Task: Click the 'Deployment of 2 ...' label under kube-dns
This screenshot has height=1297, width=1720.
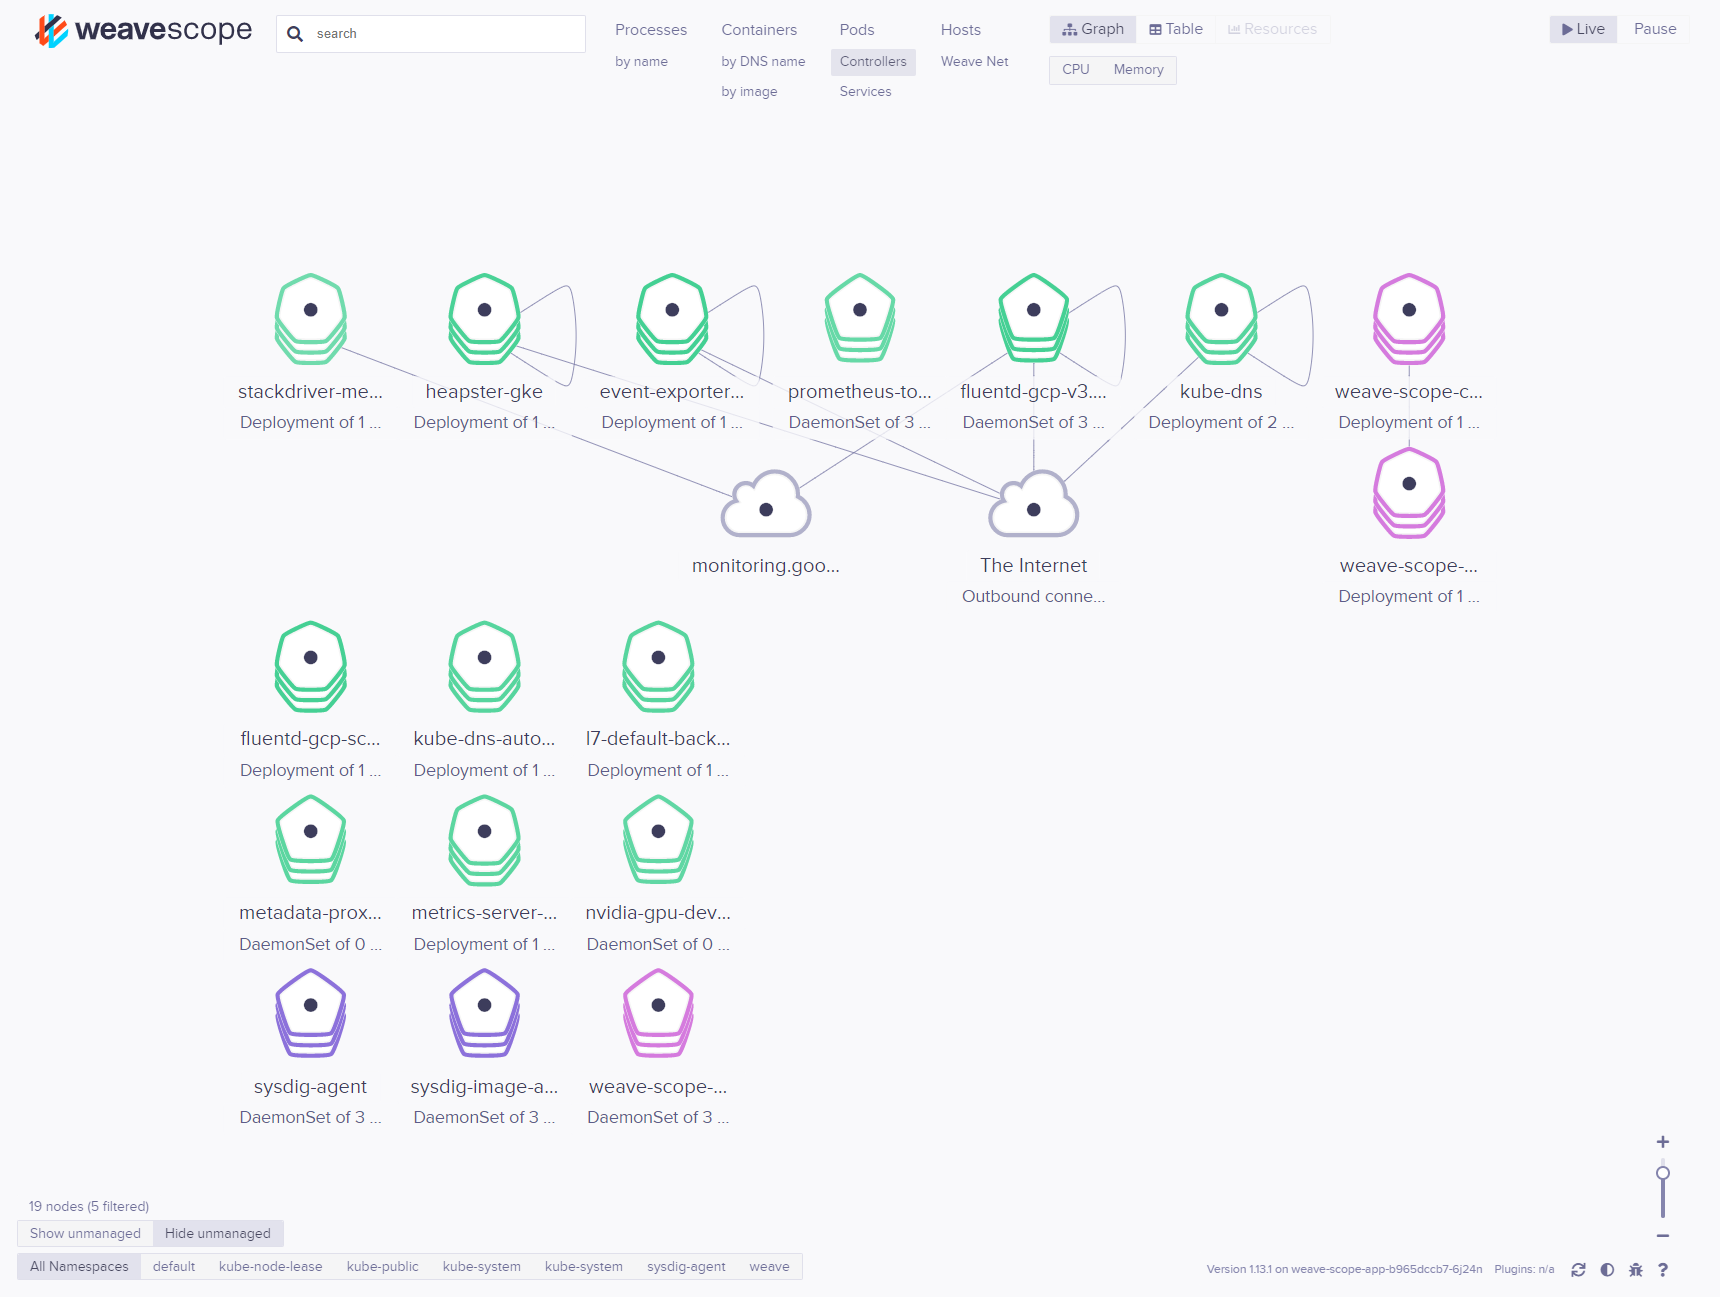Action: (1221, 422)
